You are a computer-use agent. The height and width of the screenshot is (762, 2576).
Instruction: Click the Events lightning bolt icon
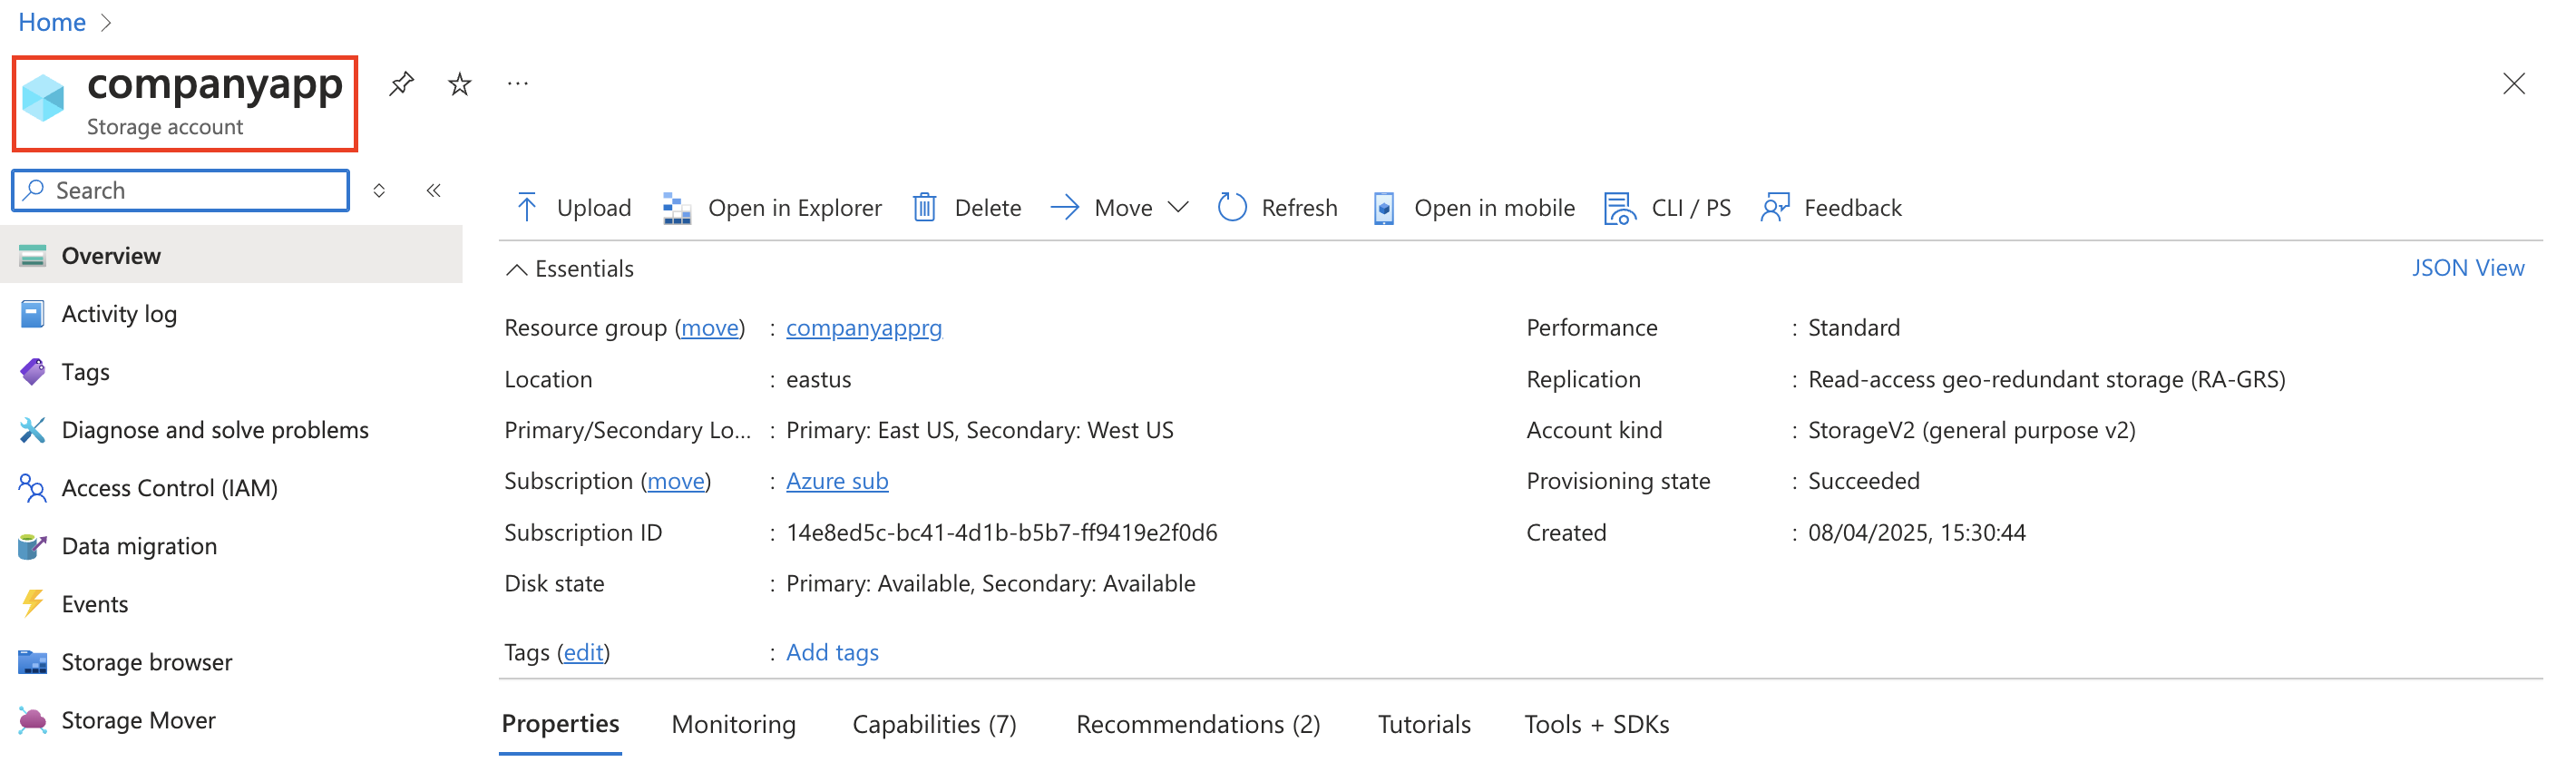click(32, 603)
